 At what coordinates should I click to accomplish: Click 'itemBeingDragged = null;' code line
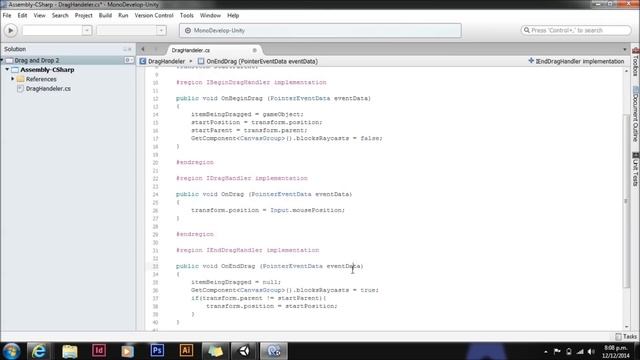(x=236, y=282)
